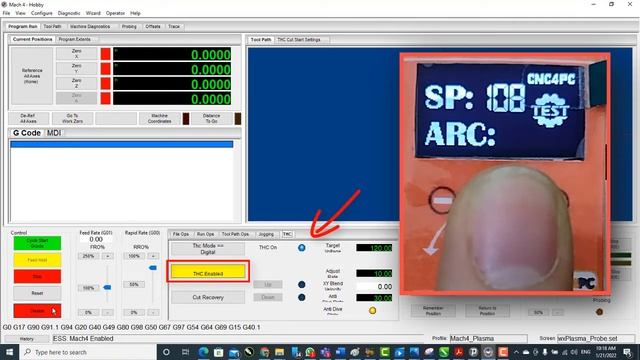Click the Reset button
The height and width of the screenshot is (360, 640).
pos(37,293)
